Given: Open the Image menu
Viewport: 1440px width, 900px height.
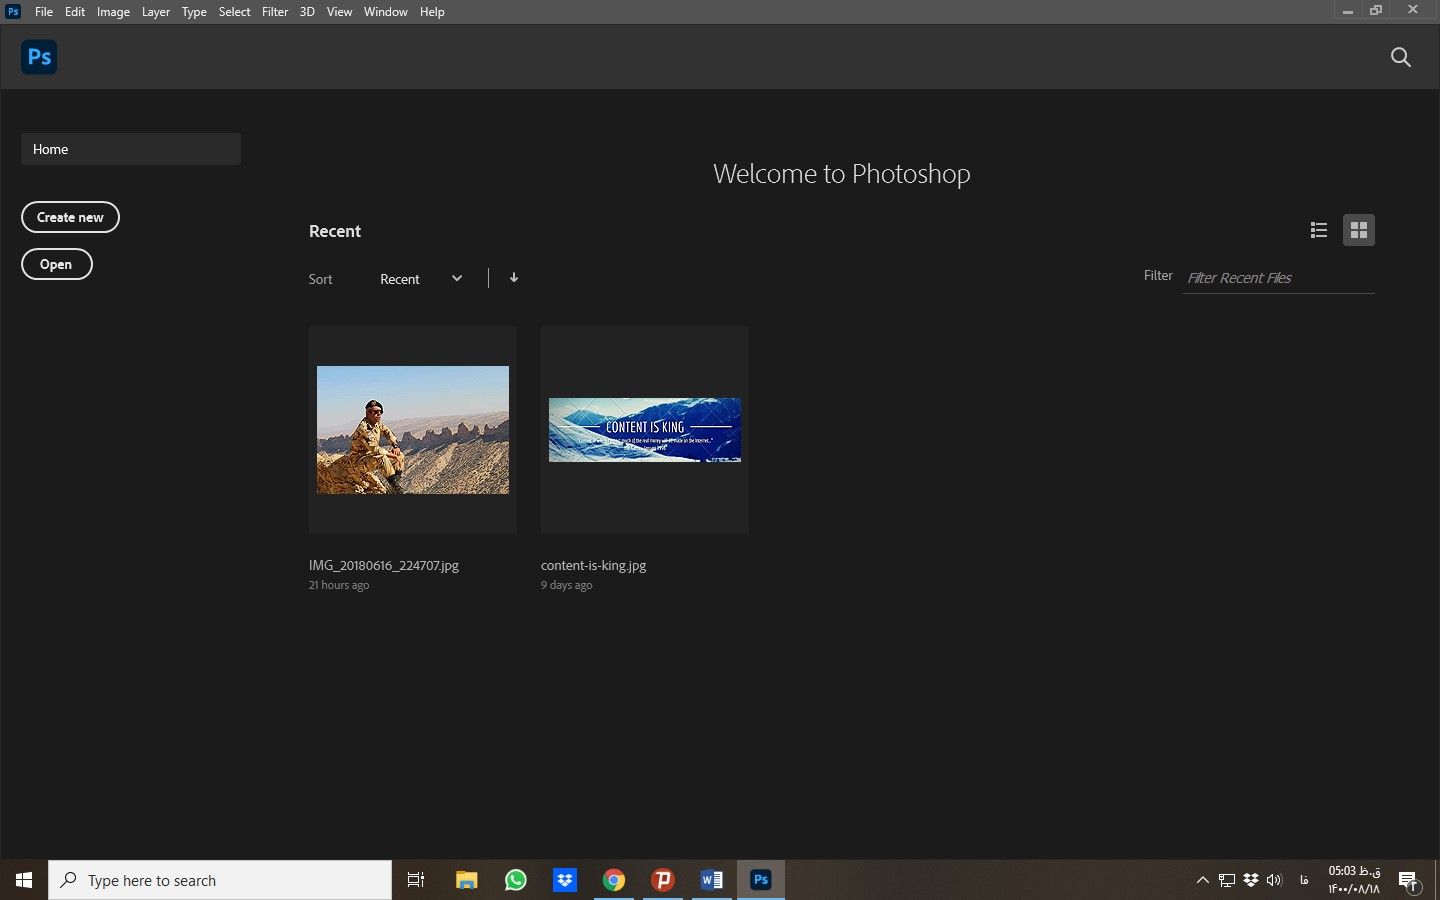Looking at the screenshot, I should (113, 12).
